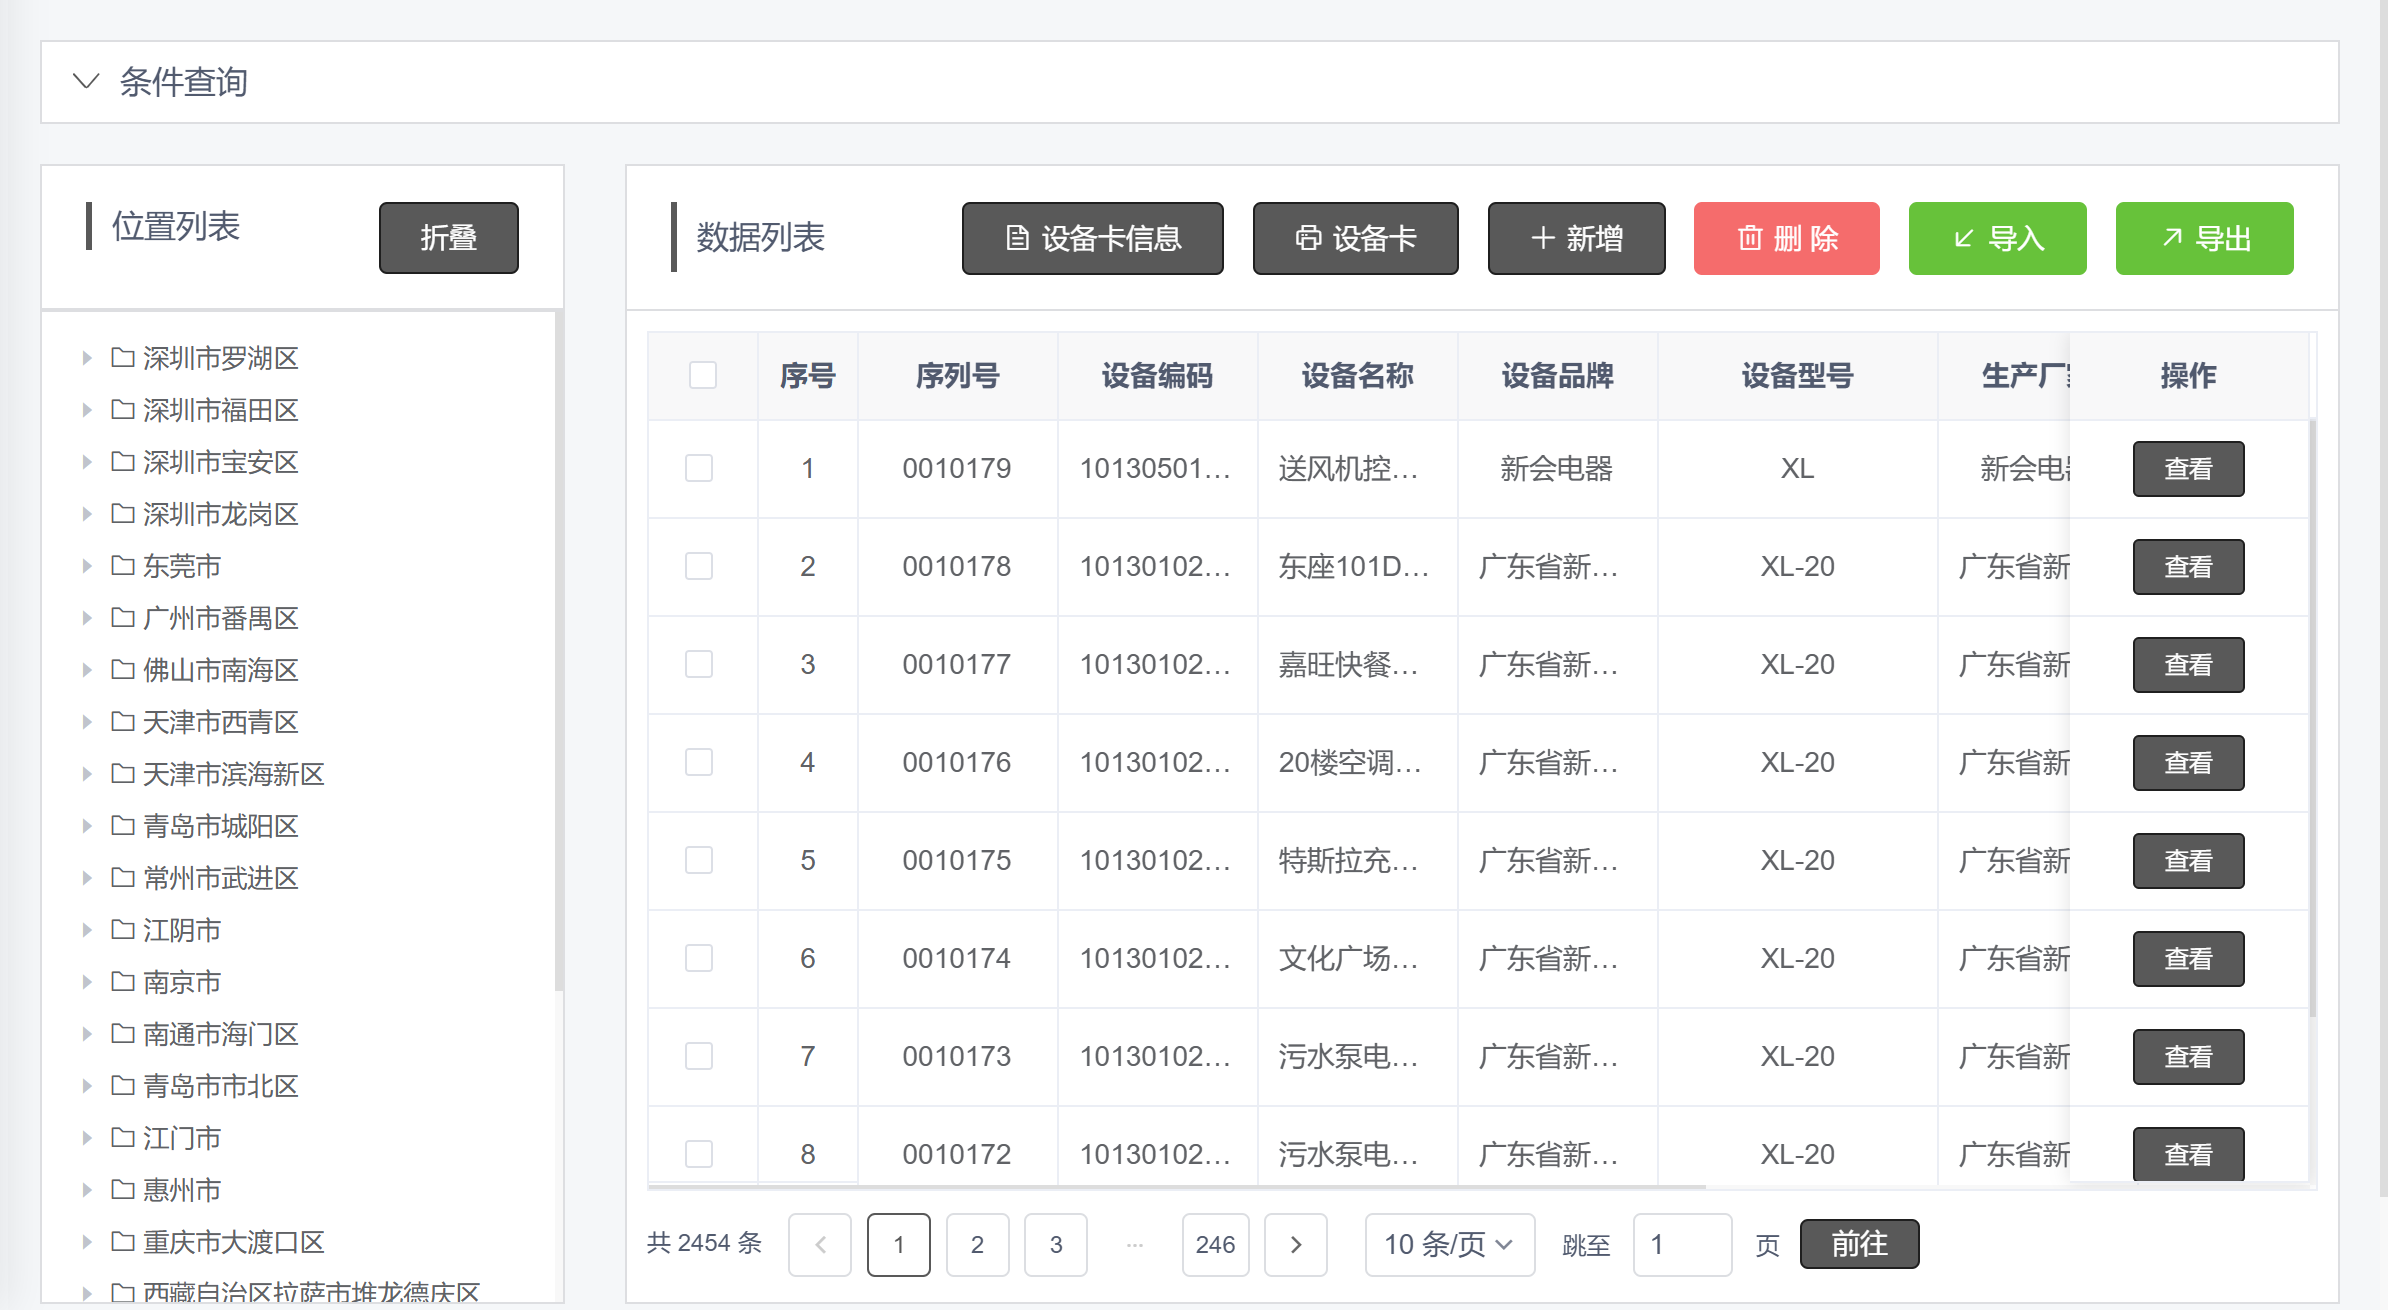Click the plus icon on 新增 button

[1542, 238]
